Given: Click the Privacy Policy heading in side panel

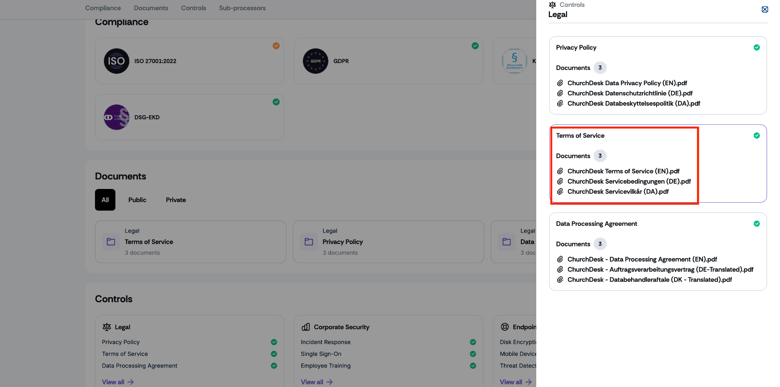Looking at the screenshot, I should (x=576, y=48).
